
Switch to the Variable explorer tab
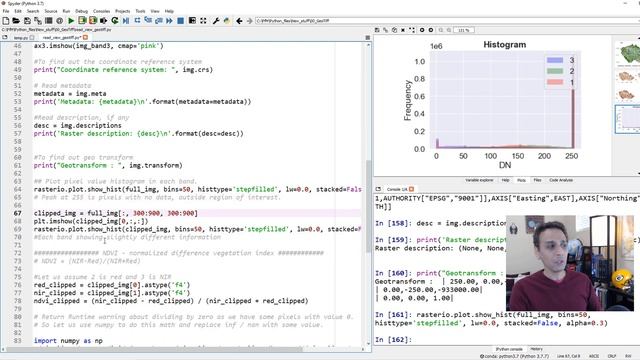coord(479,180)
